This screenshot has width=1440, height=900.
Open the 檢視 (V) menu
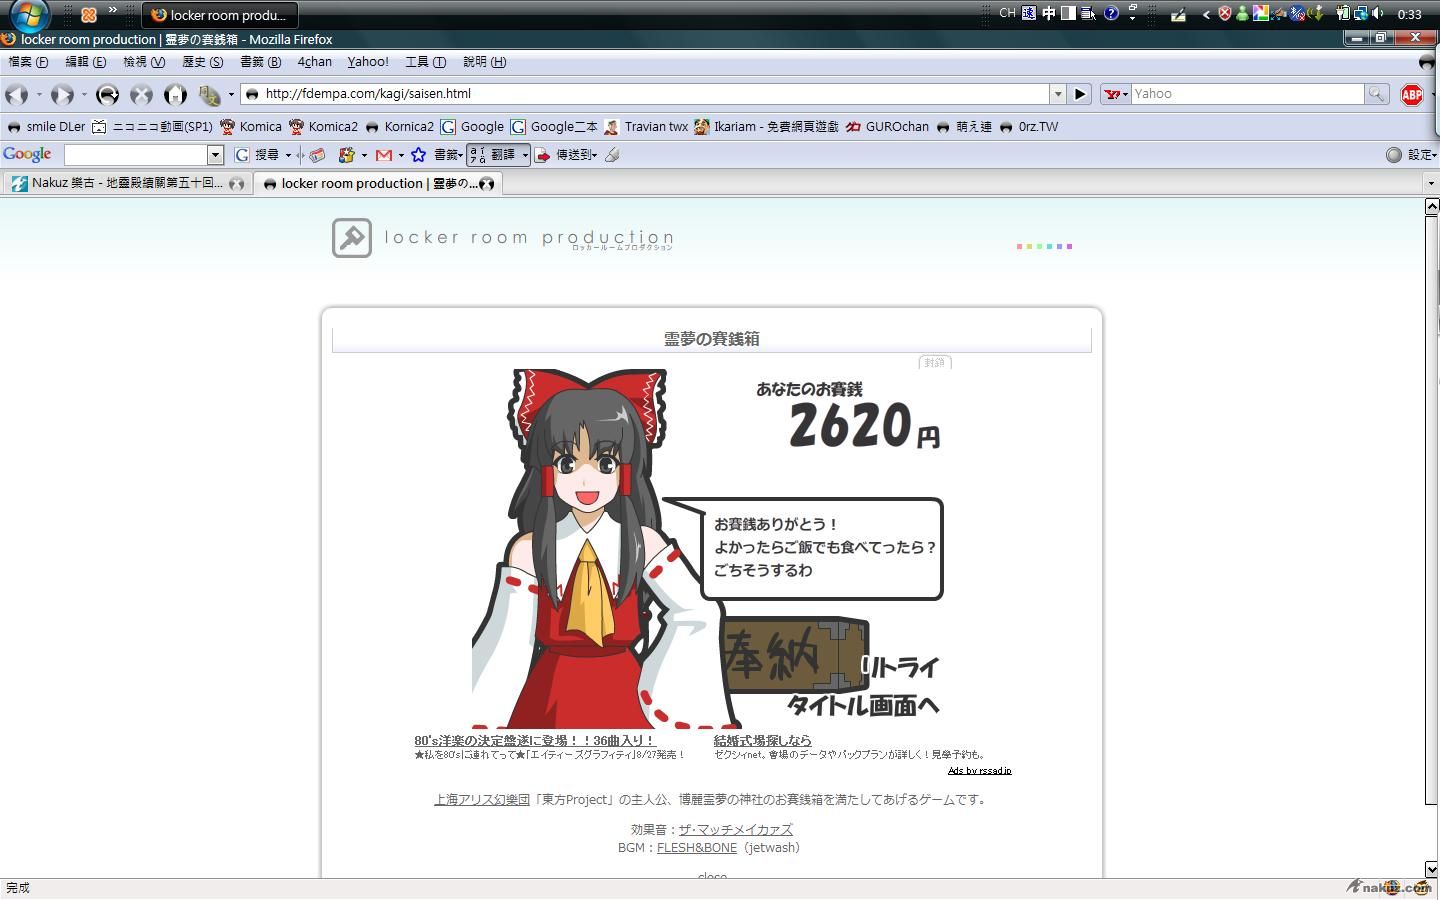[x=144, y=62]
